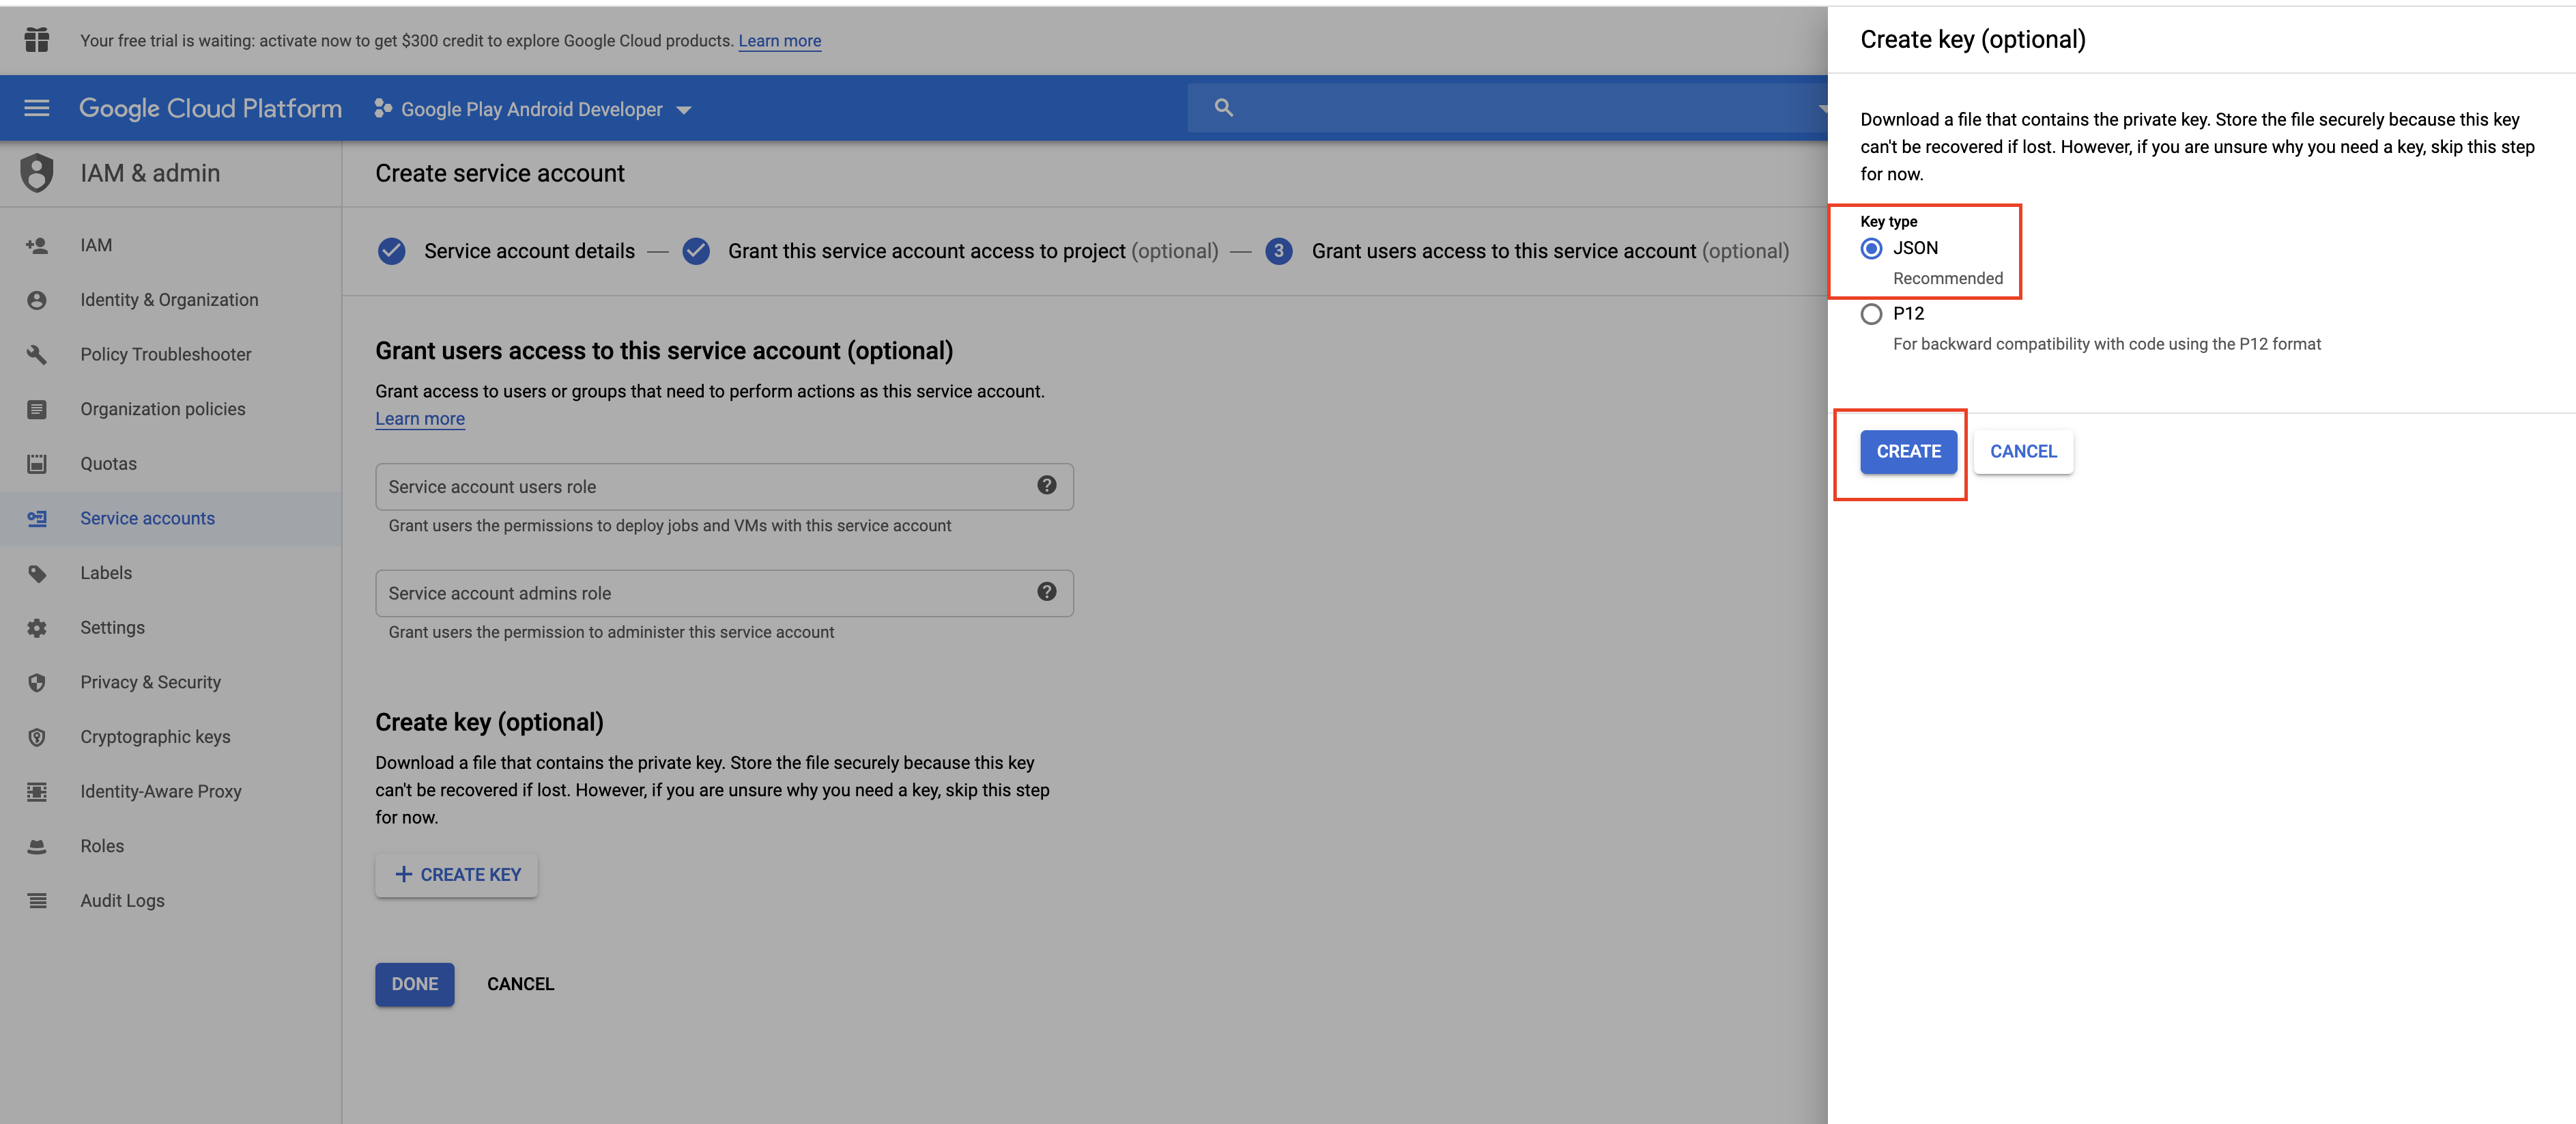Select the P12 key type radio button
The height and width of the screenshot is (1124, 2576).
pyautogui.click(x=1871, y=314)
